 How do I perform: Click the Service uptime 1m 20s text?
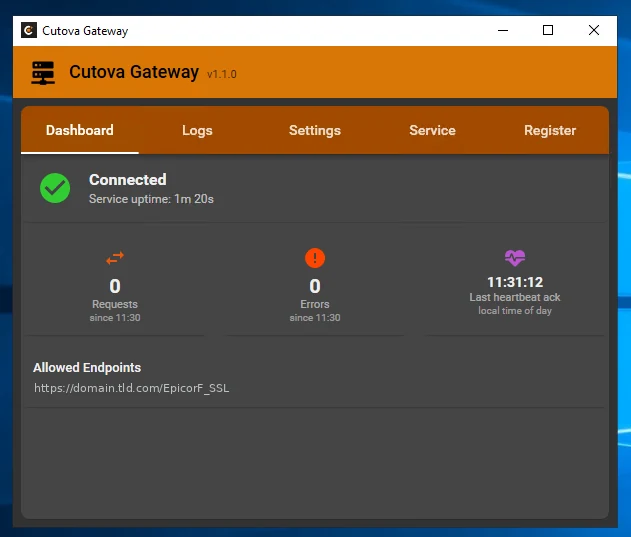click(151, 199)
